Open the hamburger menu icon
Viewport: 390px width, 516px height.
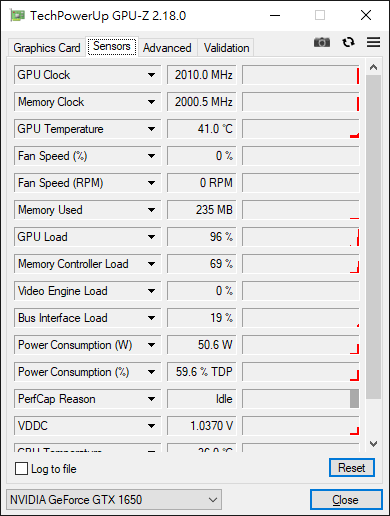pyautogui.click(x=373, y=42)
